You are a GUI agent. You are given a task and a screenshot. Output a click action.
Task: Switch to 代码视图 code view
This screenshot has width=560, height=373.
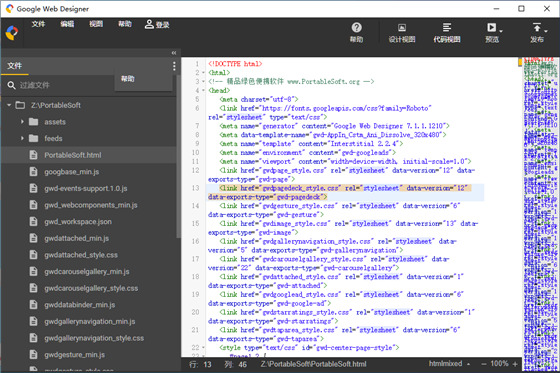click(x=447, y=33)
